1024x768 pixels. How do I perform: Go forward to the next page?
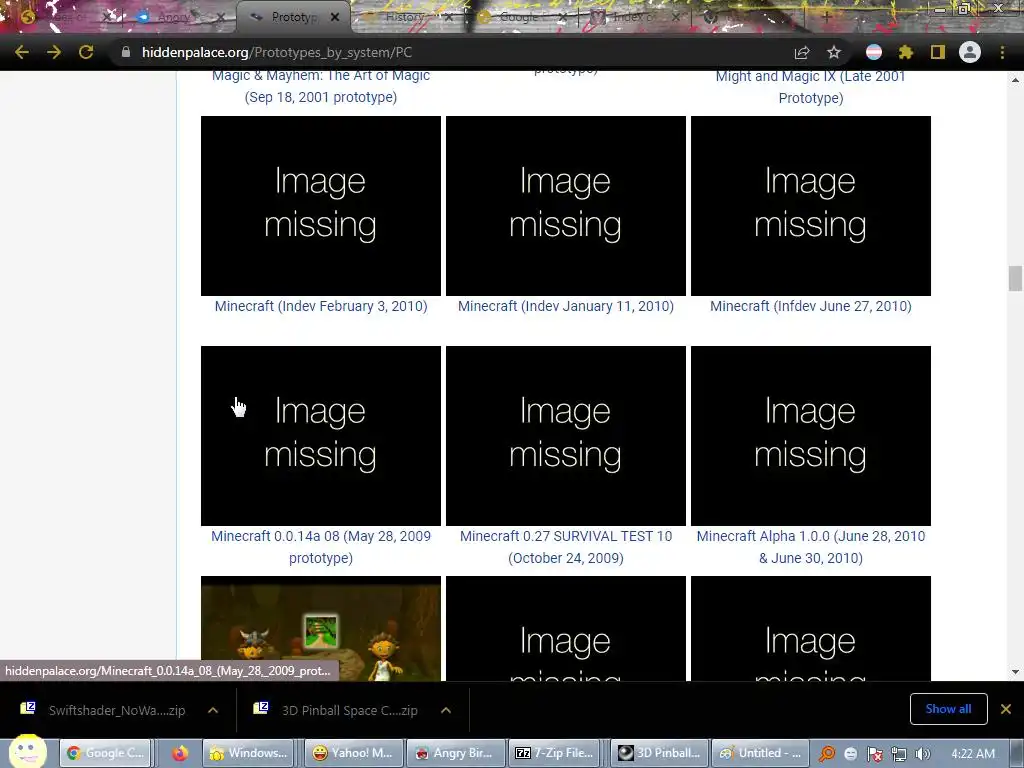[x=54, y=52]
